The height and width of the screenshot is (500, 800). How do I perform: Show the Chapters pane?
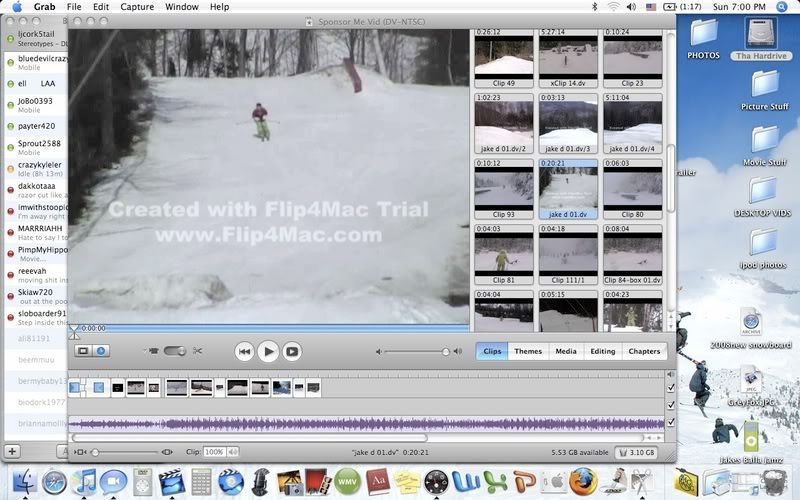point(643,351)
